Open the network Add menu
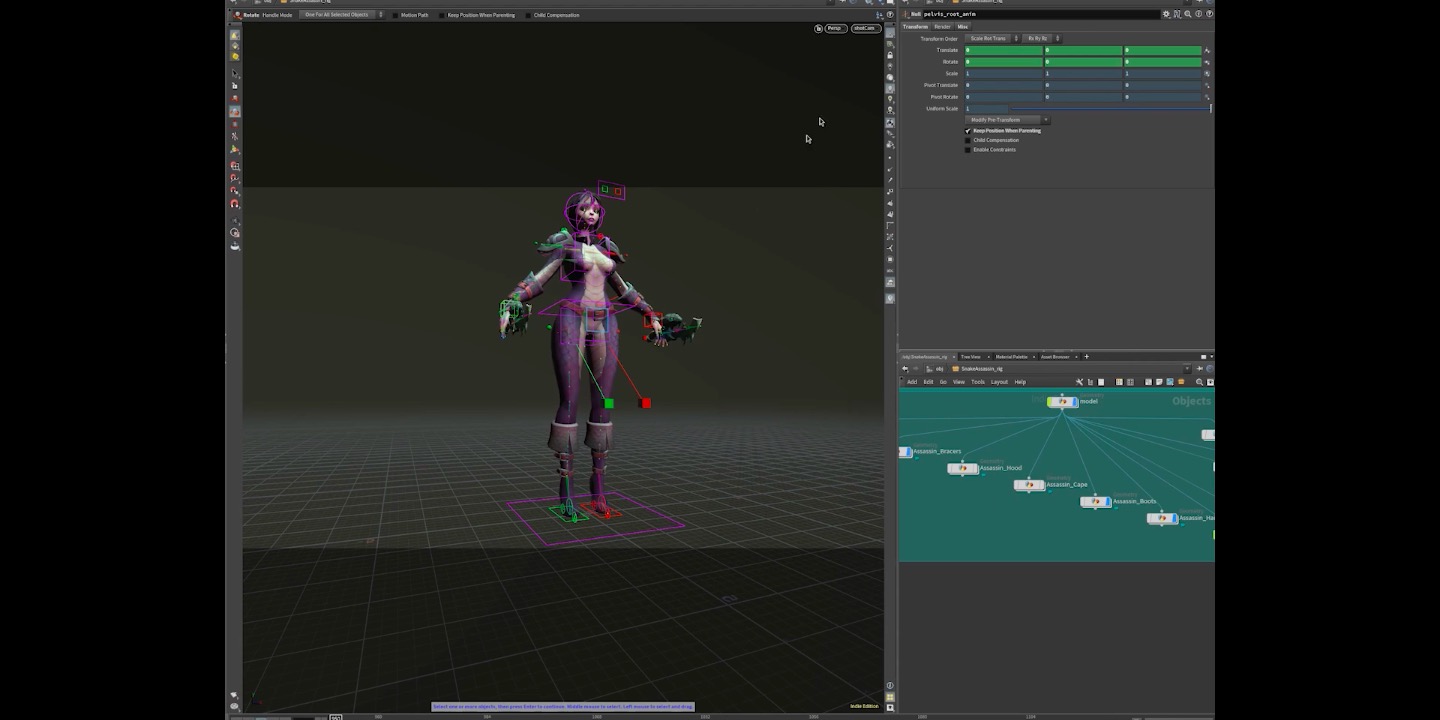 (x=912, y=382)
